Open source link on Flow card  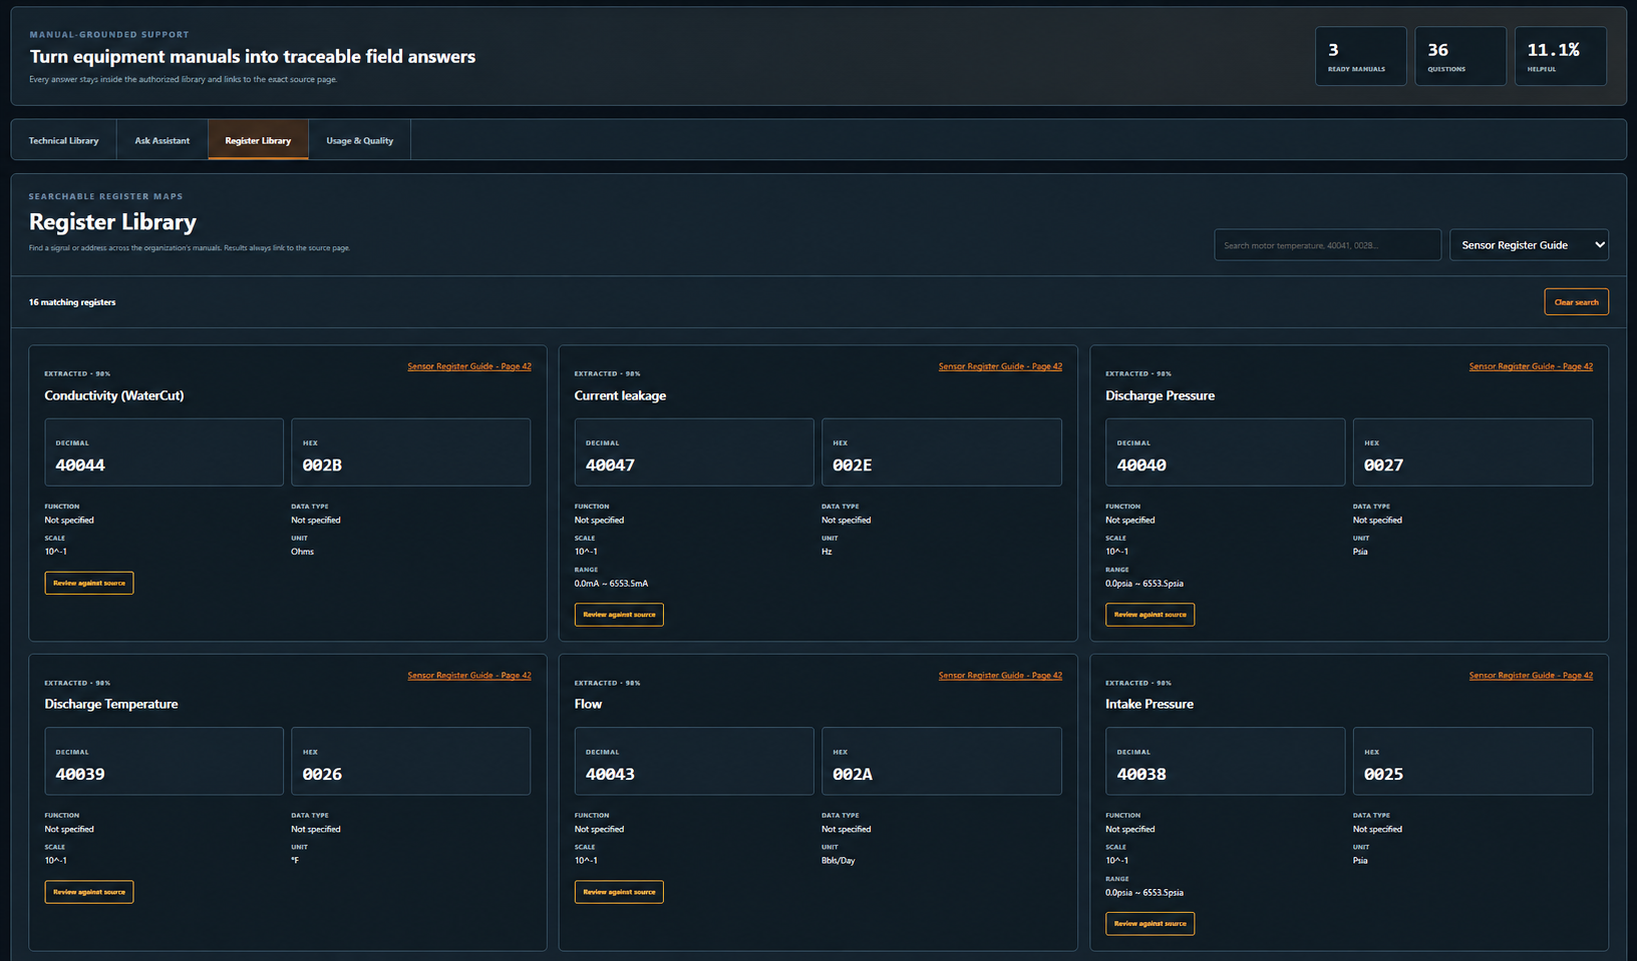pyautogui.click(x=1000, y=675)
